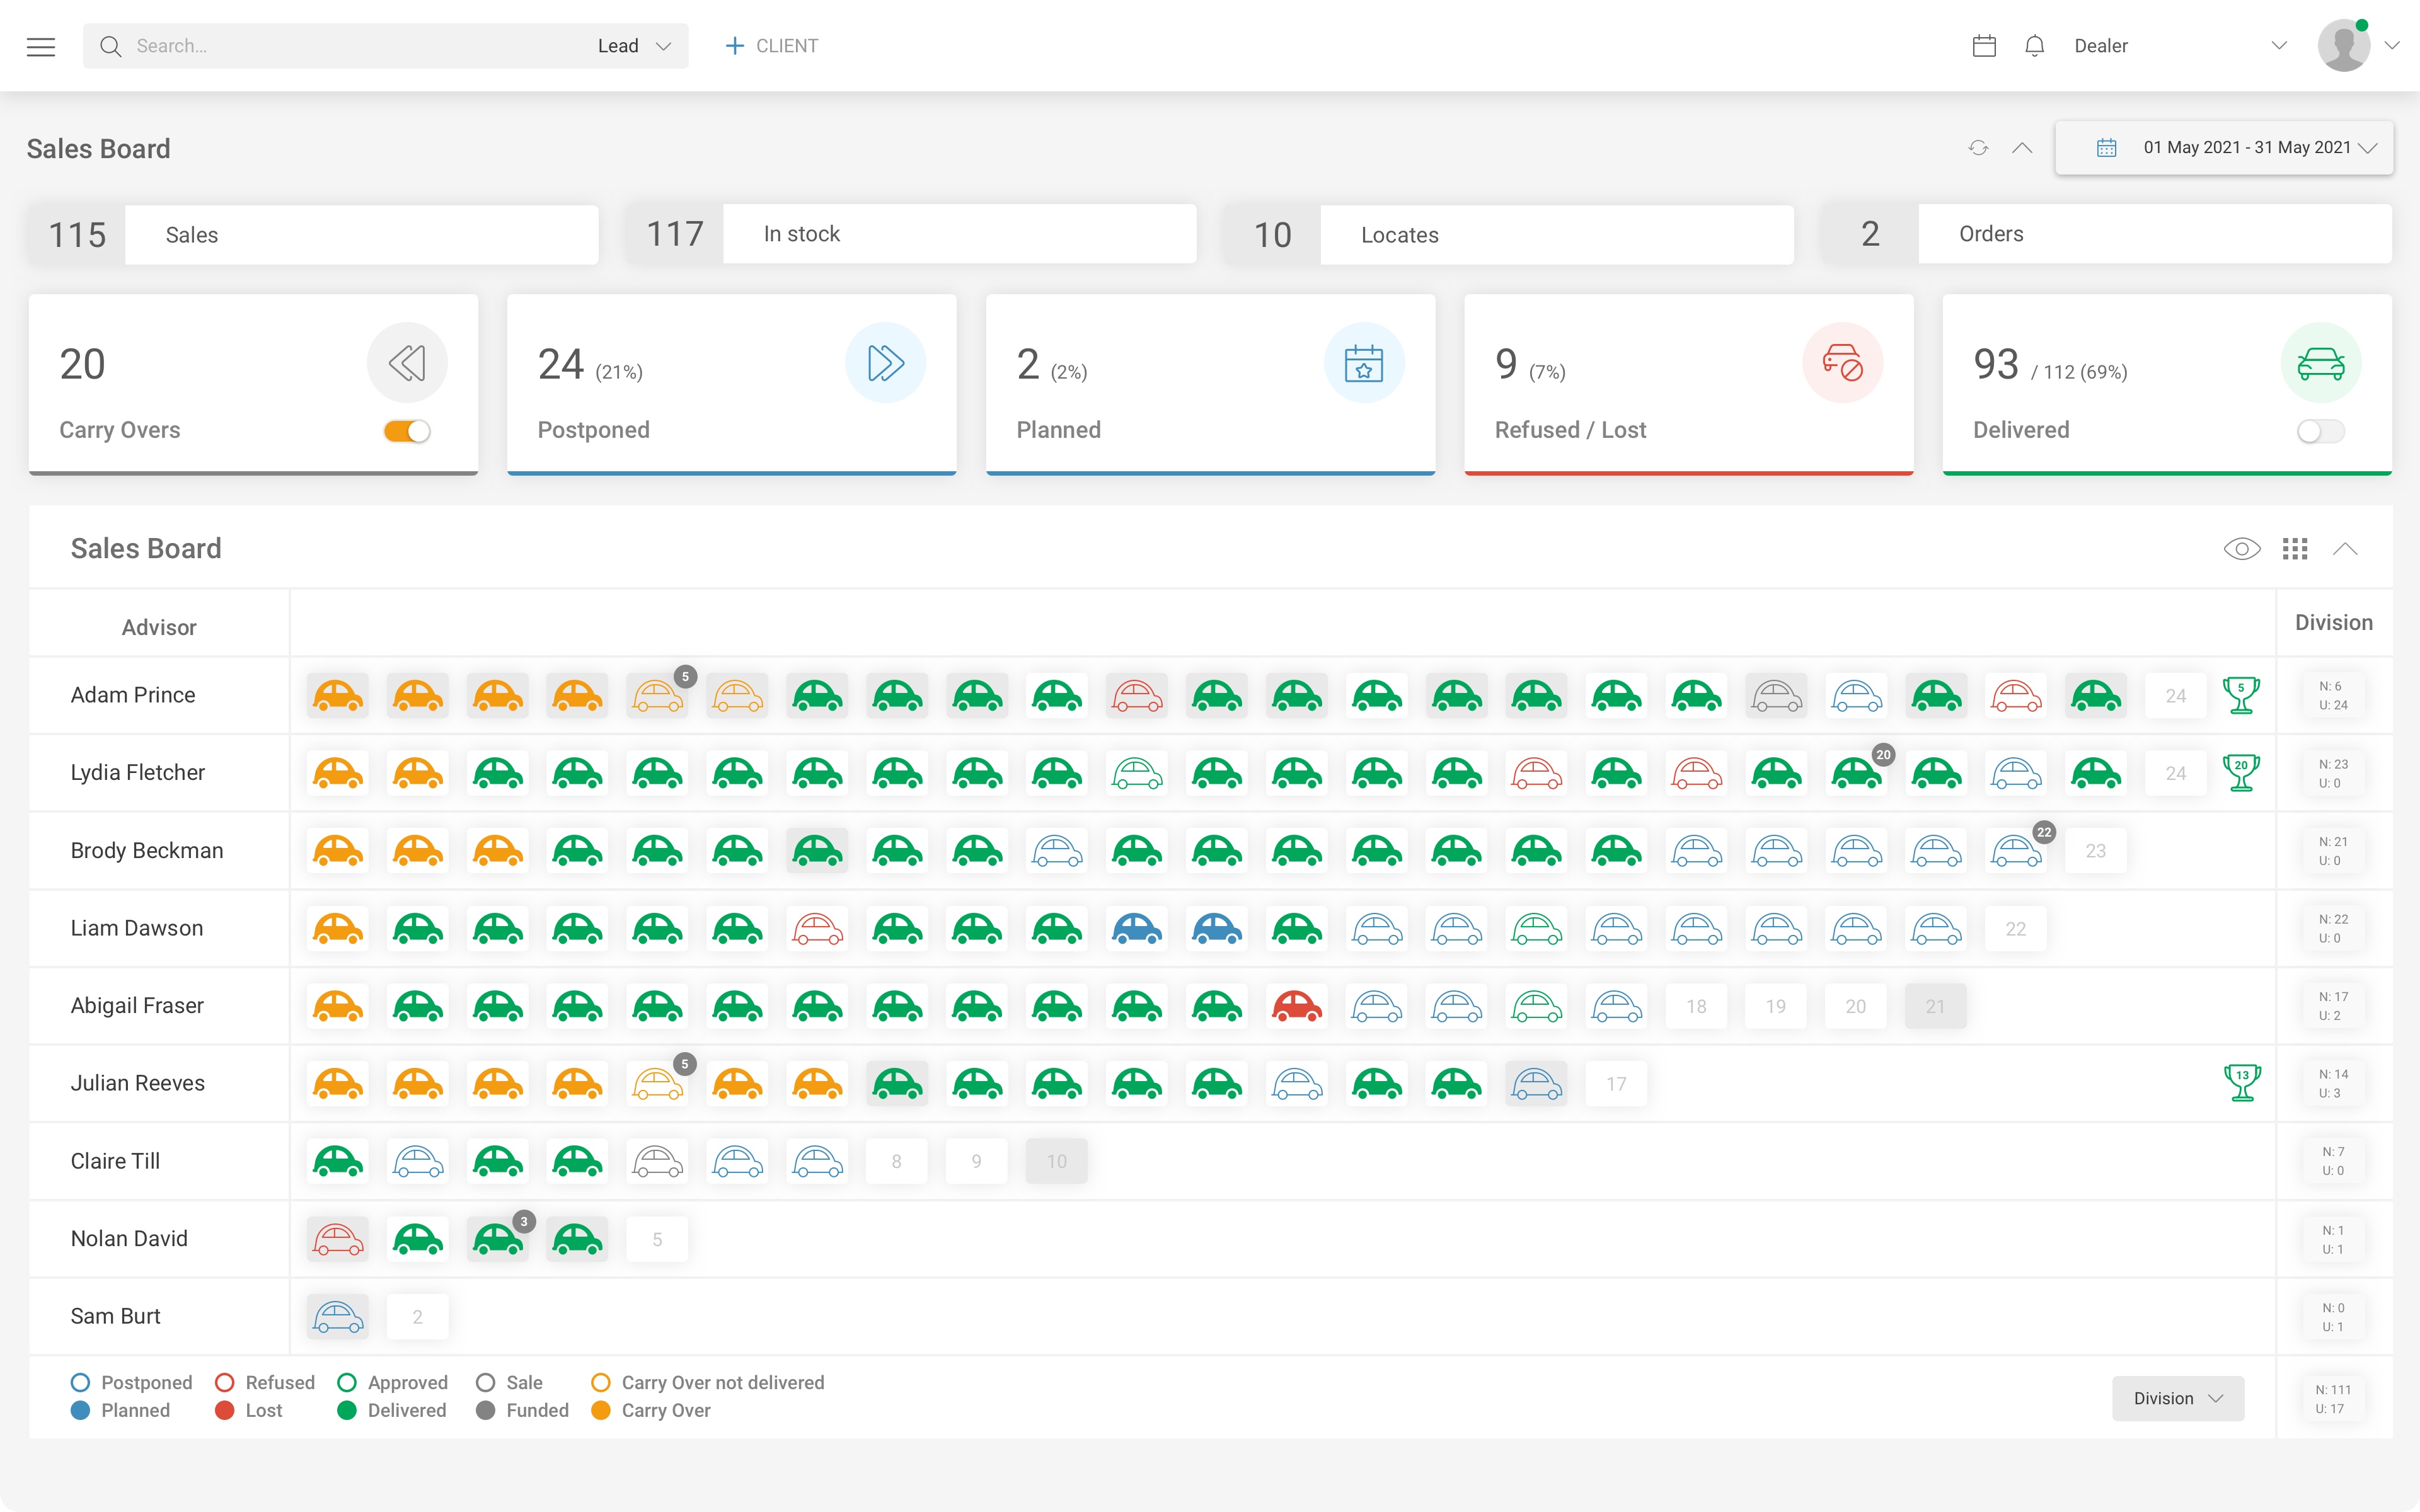Click the Postponed fast-forward icon
The width and height of the screenshot is (2420, 1512).
pyautogui.click(x=885, y=363)
